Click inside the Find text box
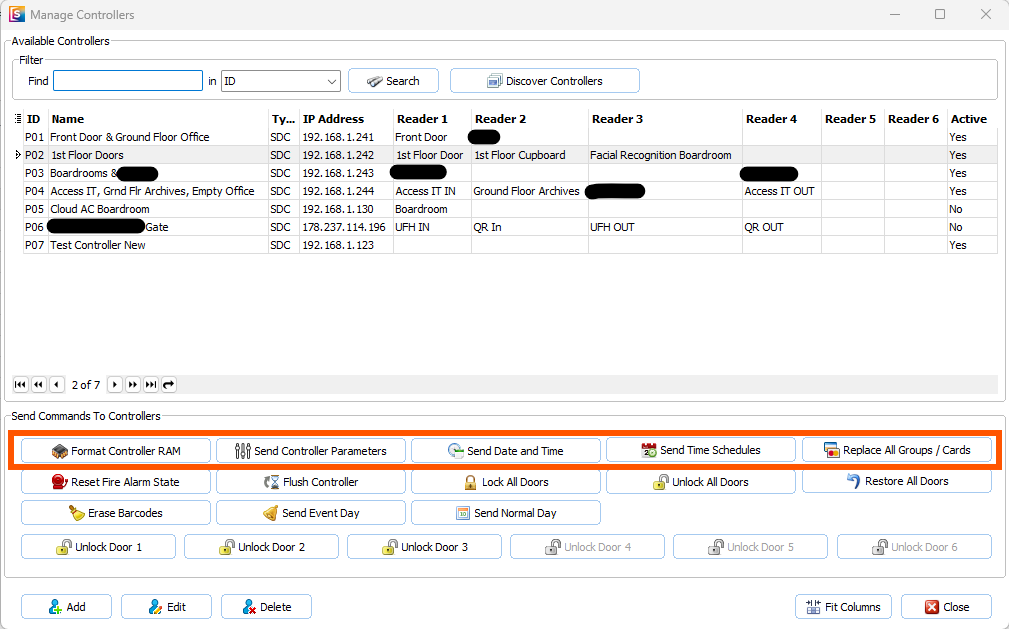Viewport: 1009px width, 629px height. coord(127,80)
